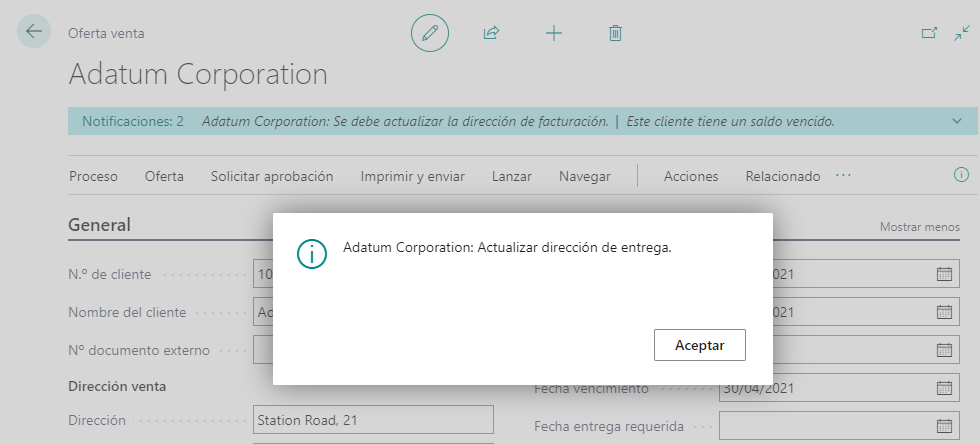Click Aceptar in the dialog
The height and width of the screenshot is (444, 980).
tap(699, 345)
